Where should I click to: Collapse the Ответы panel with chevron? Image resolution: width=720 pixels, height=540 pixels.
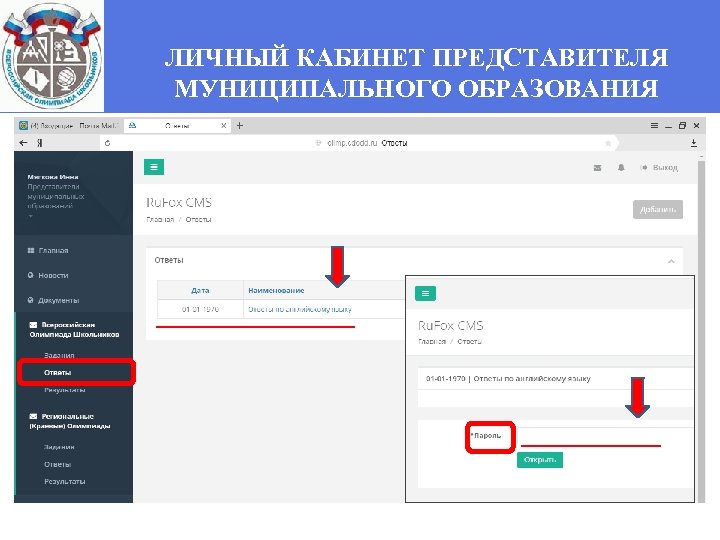(x=671, y=261)
